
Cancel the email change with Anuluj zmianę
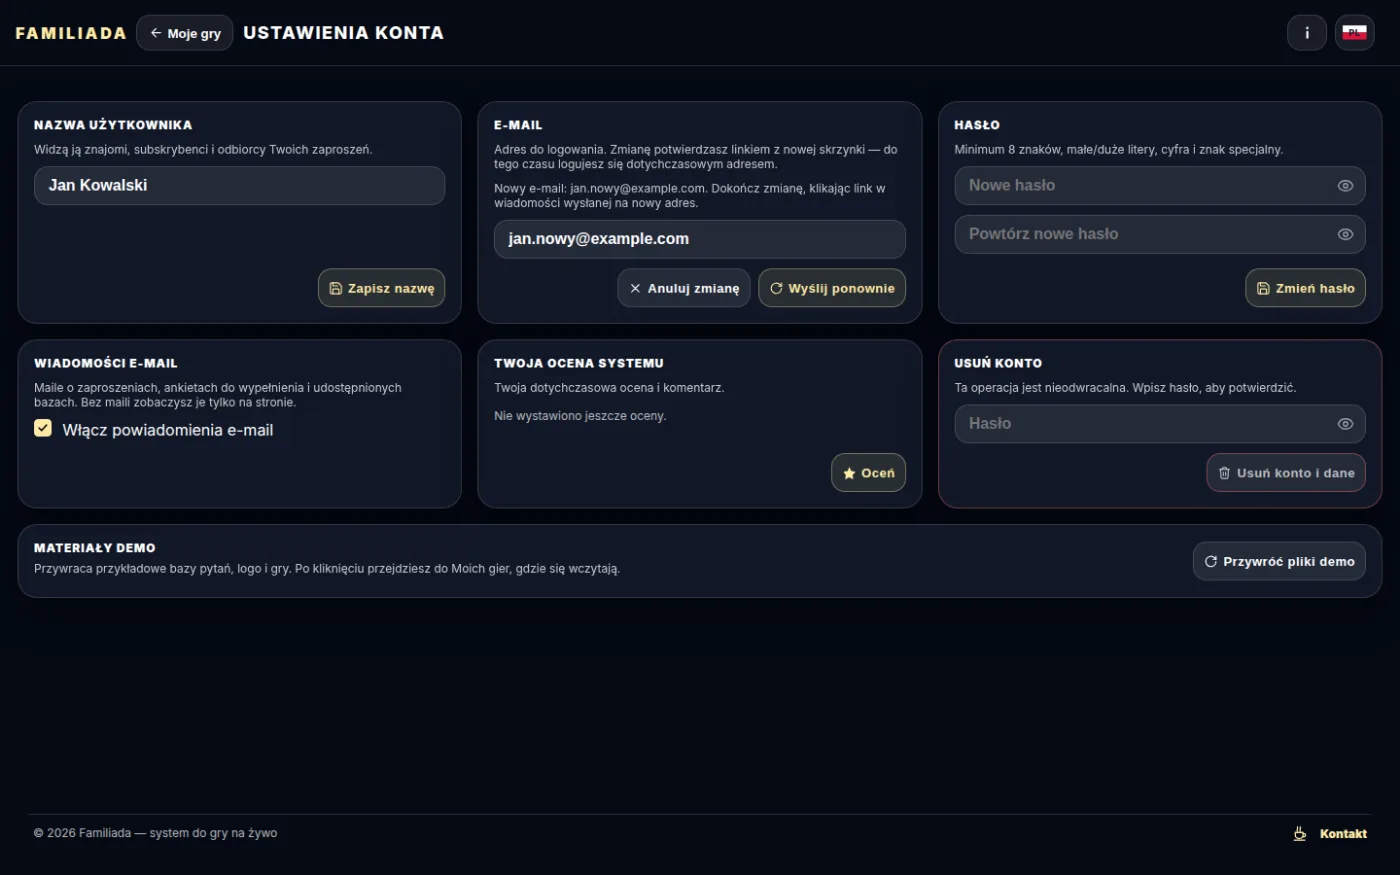(x=684, y=288)
